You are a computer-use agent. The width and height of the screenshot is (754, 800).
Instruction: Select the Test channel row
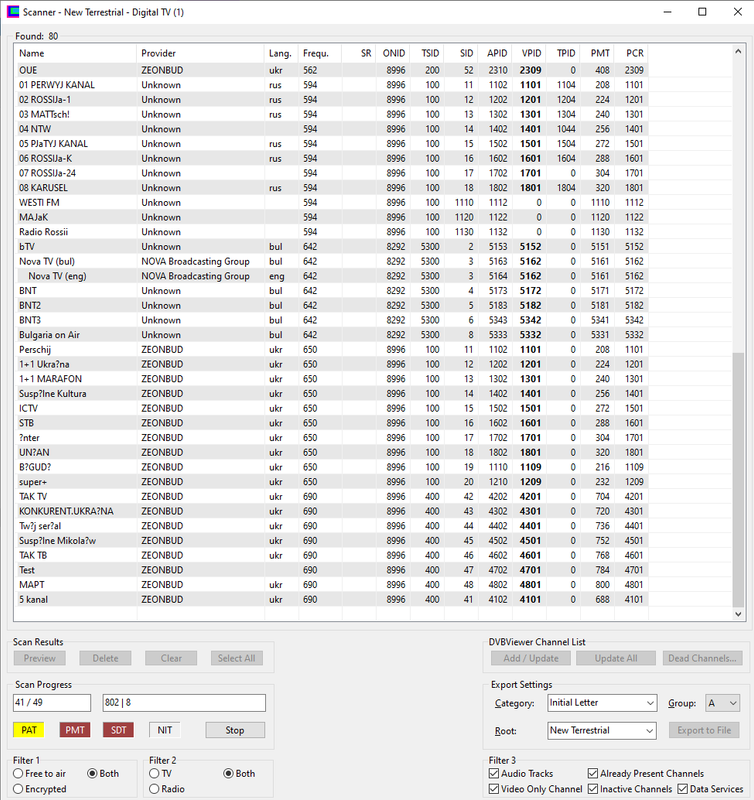click(x=332, y=570)
